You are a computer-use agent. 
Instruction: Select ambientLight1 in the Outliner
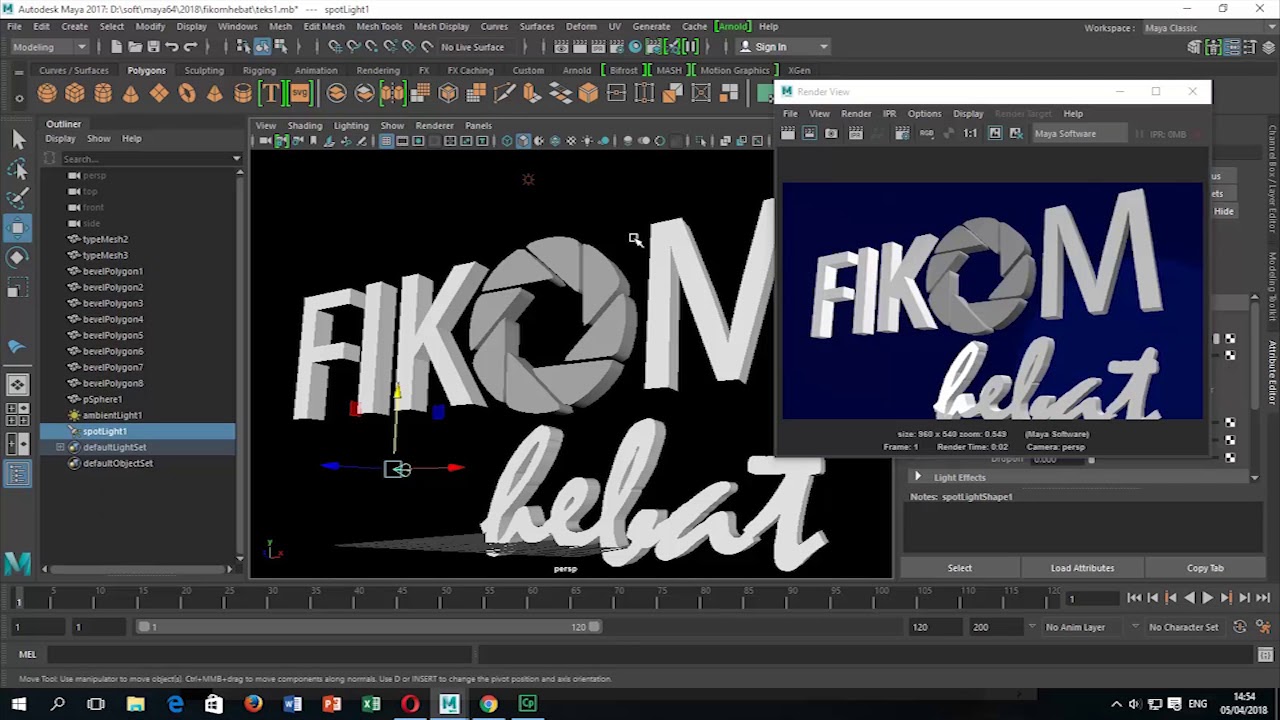click(x=112, y=415)
